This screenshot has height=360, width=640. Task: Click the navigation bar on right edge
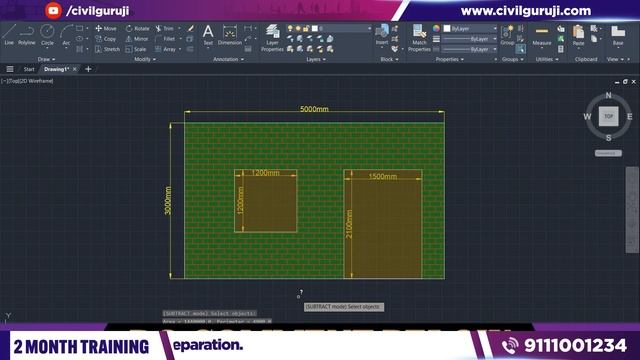coord(632,210)
